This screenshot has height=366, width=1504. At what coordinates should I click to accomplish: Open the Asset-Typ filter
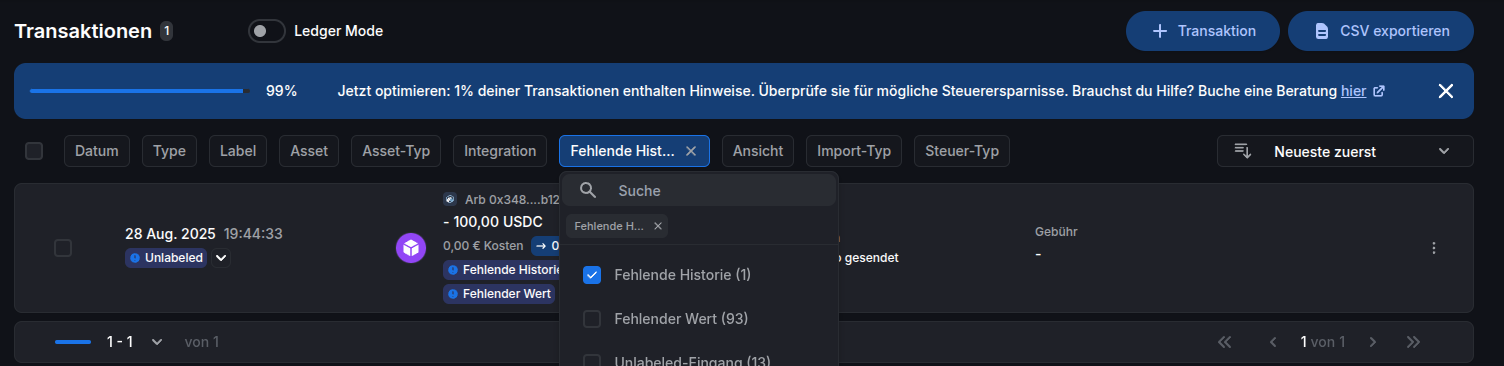tap(396, 151)
